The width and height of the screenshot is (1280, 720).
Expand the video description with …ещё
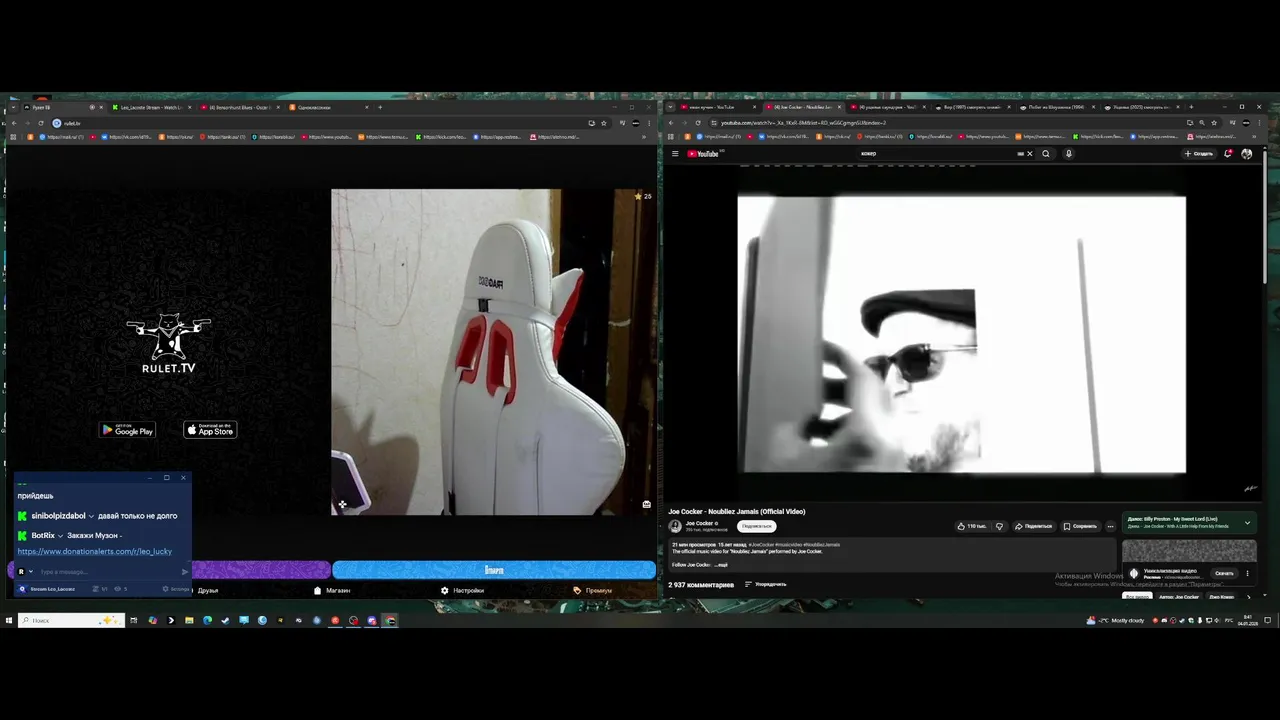coord(721,565)
